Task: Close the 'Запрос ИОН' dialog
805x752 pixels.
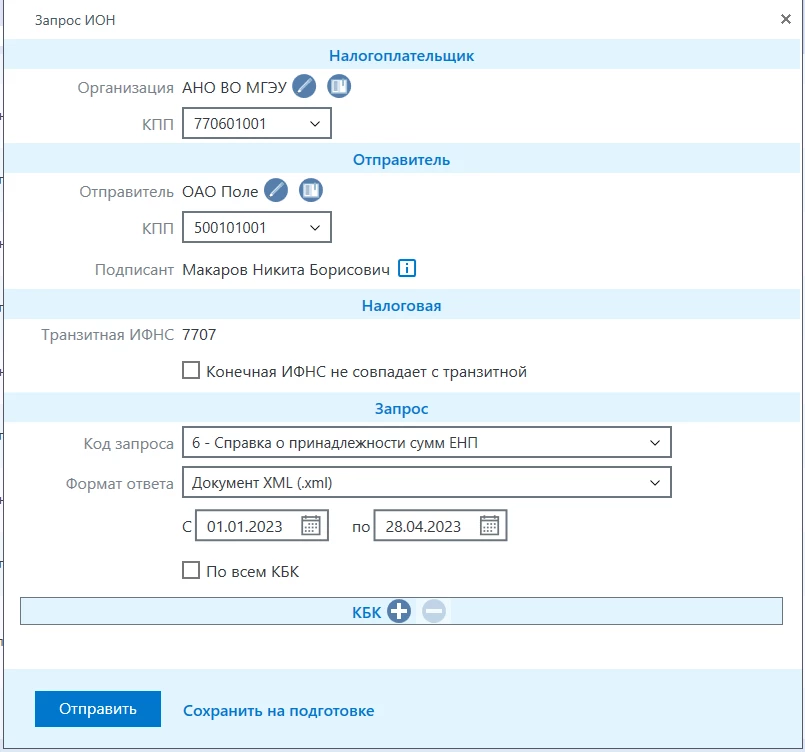Action: tap(786, 19)
